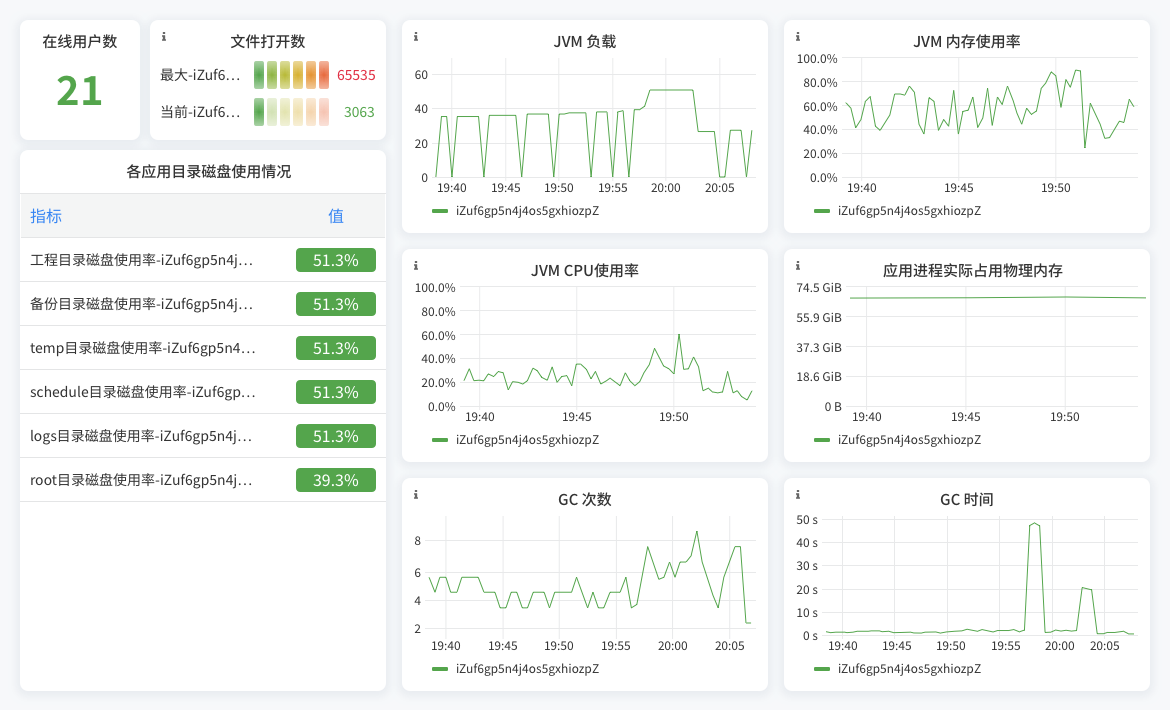Click the info icon on 应用进程实际占用物理内存 panel
Screen dimensions: 1170x710
[796, 266]
